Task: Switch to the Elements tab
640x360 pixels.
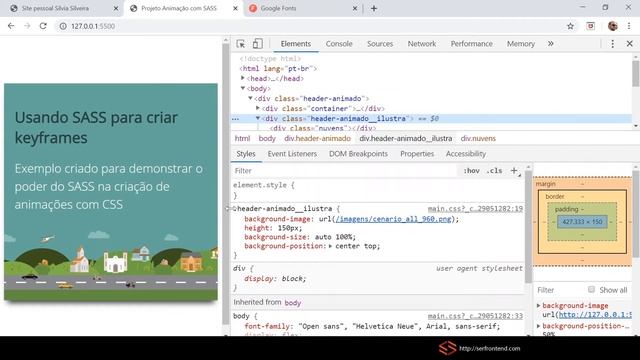Action: click(x=296, y=44)
